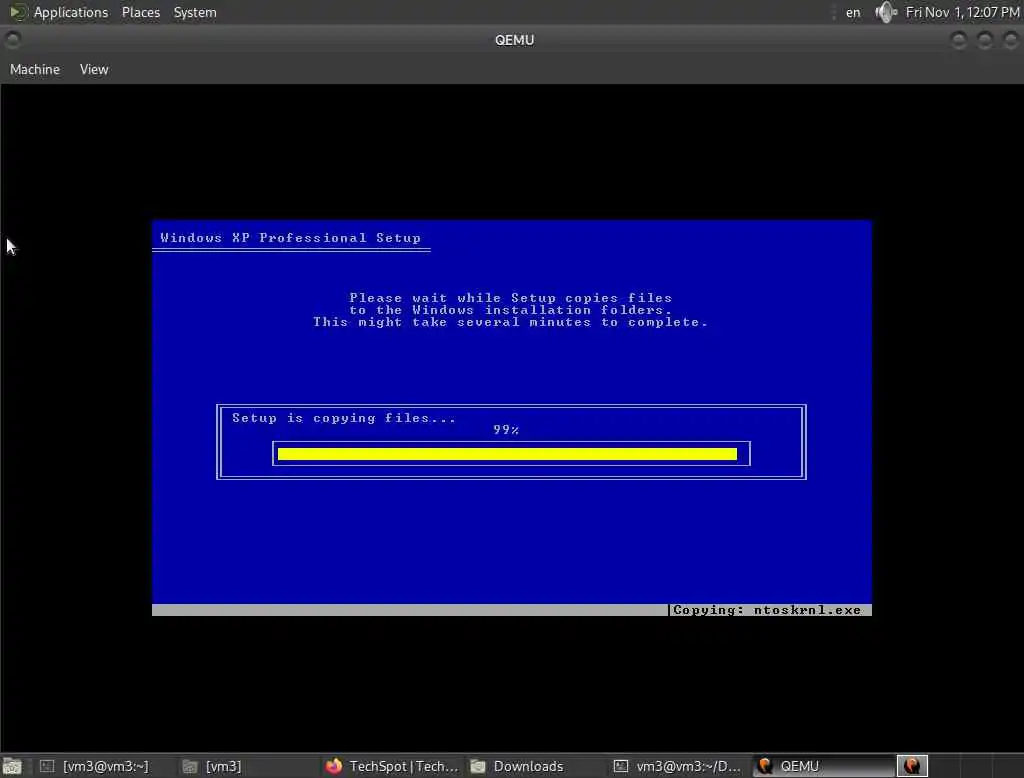Image resolution: width=1024 pixels, height=778 pixels.
Task: Click the 99% progress text
Action: pos(506,430)
